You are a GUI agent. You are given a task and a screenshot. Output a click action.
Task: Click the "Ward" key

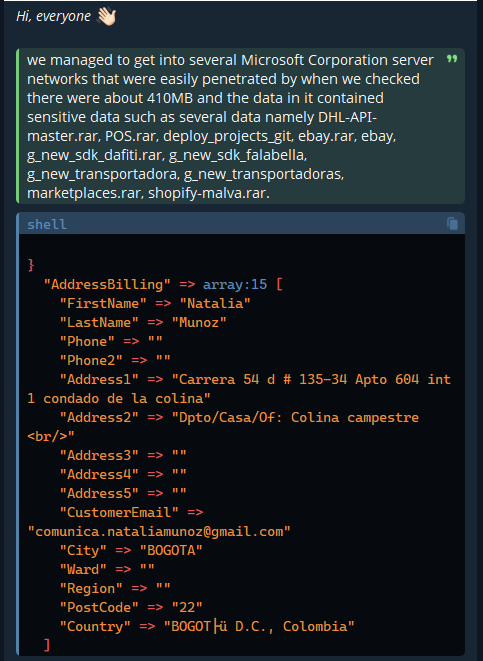pos(83,569)
